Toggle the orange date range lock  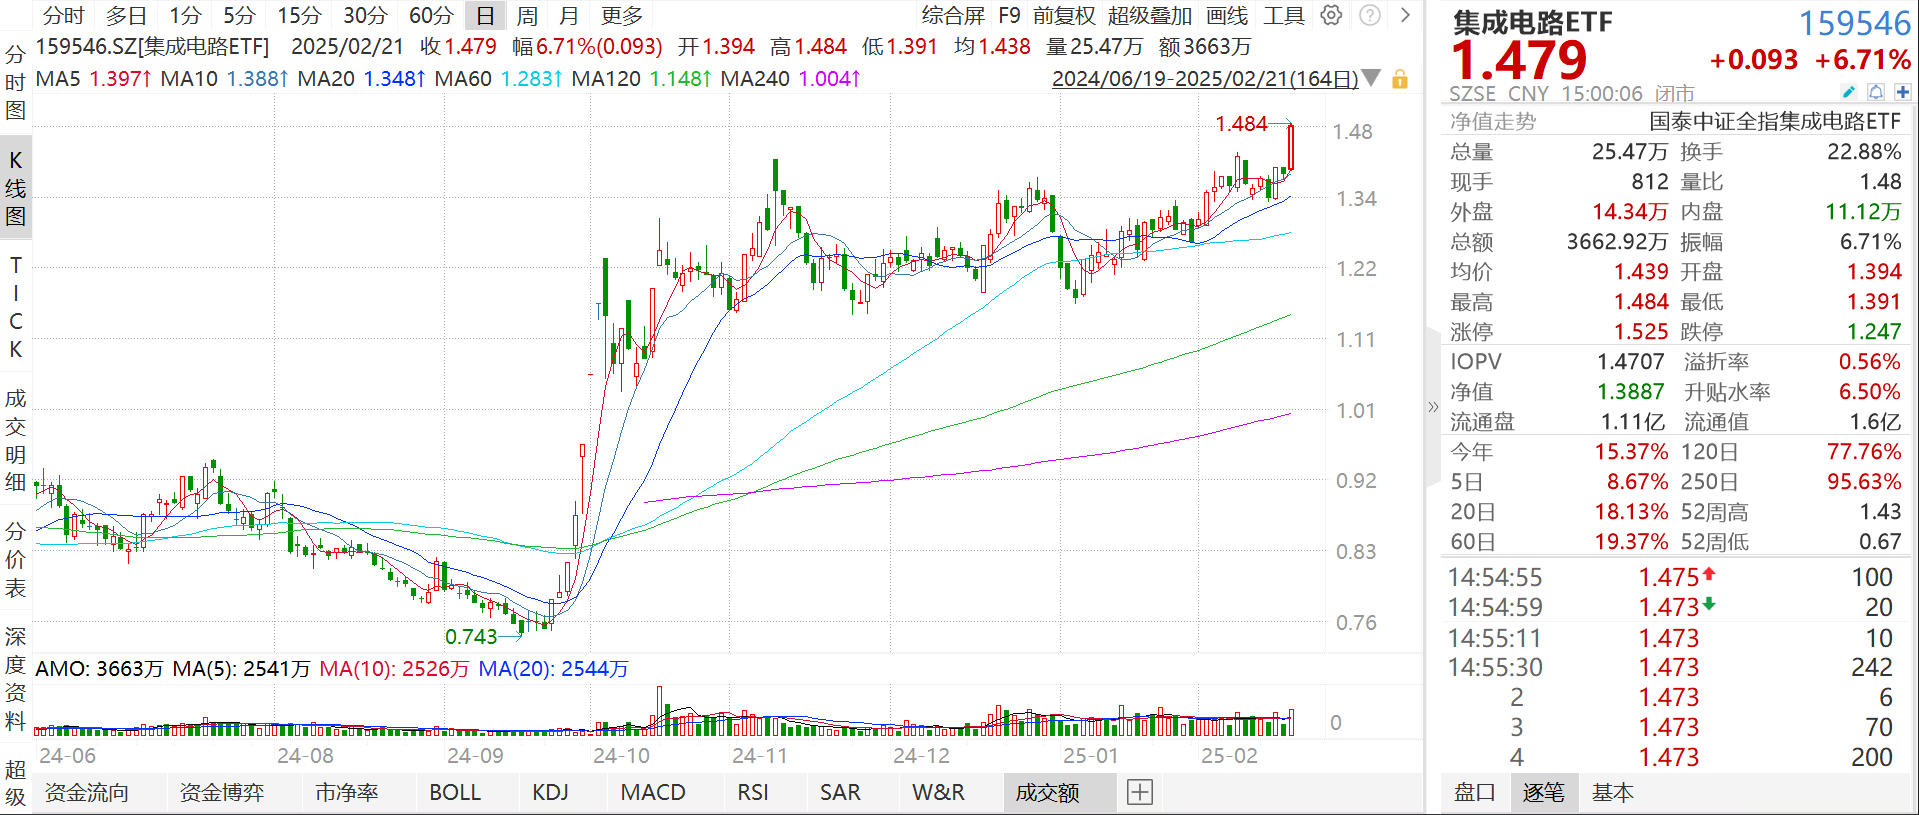(x=1400, y=79)
